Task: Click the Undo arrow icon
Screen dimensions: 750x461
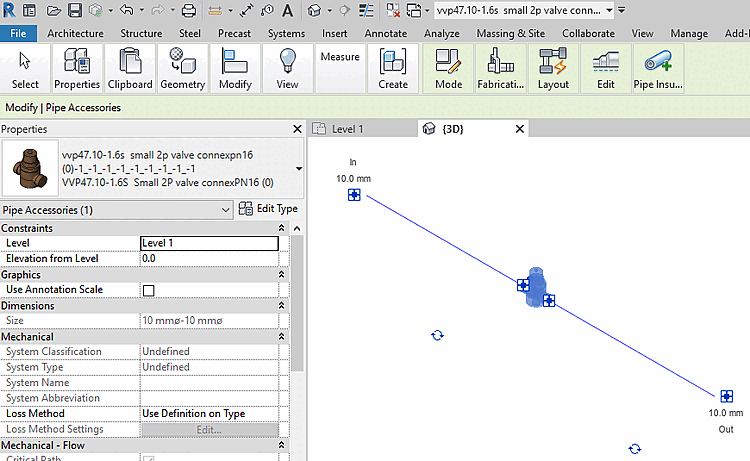Action: (x=127, y=10)
